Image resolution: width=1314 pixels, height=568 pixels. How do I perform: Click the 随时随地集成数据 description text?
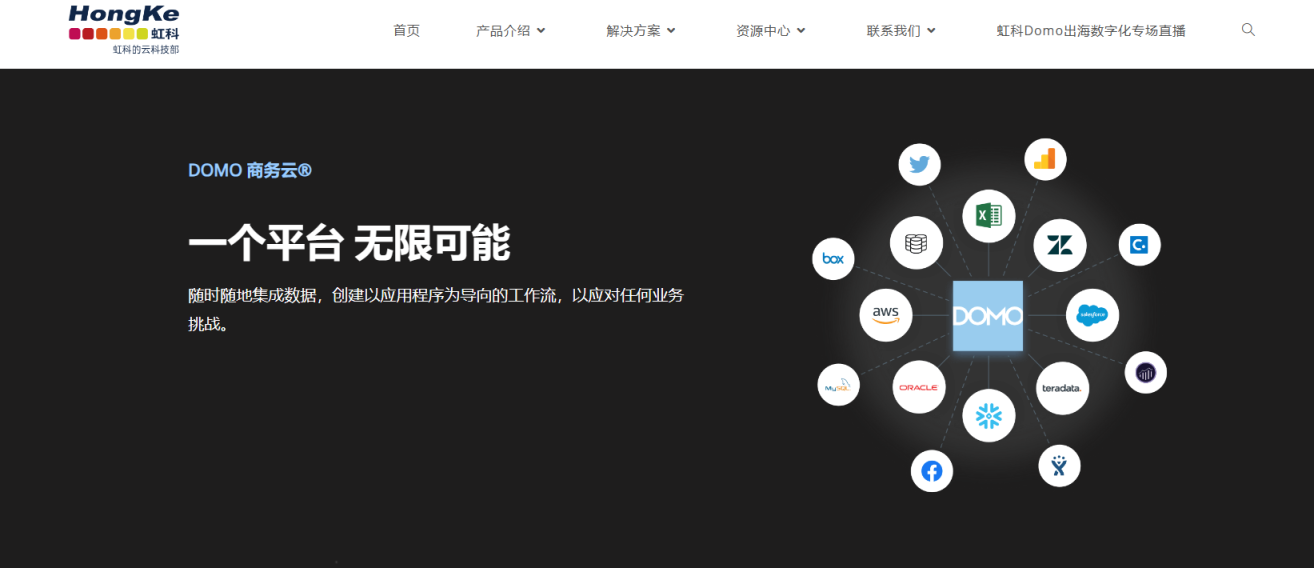pos(436,309)
